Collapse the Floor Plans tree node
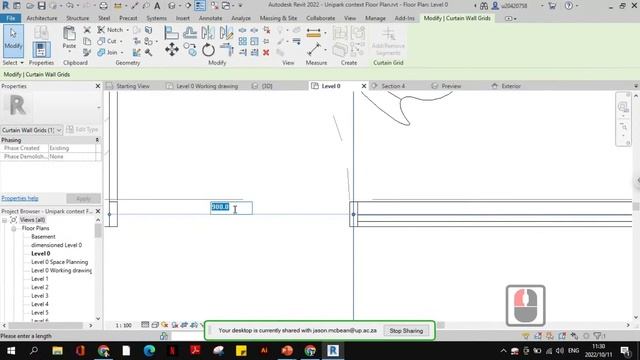Image resolution: width=640 pixels, height=360 pixels. 13,229
